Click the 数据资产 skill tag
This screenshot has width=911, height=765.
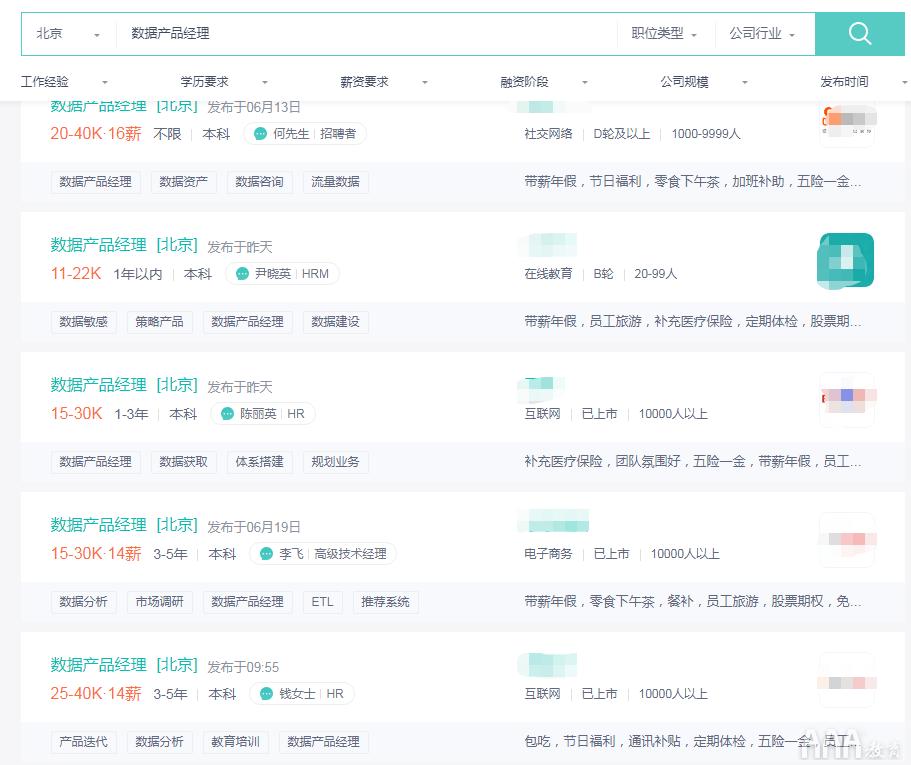[x=184, y=181]
